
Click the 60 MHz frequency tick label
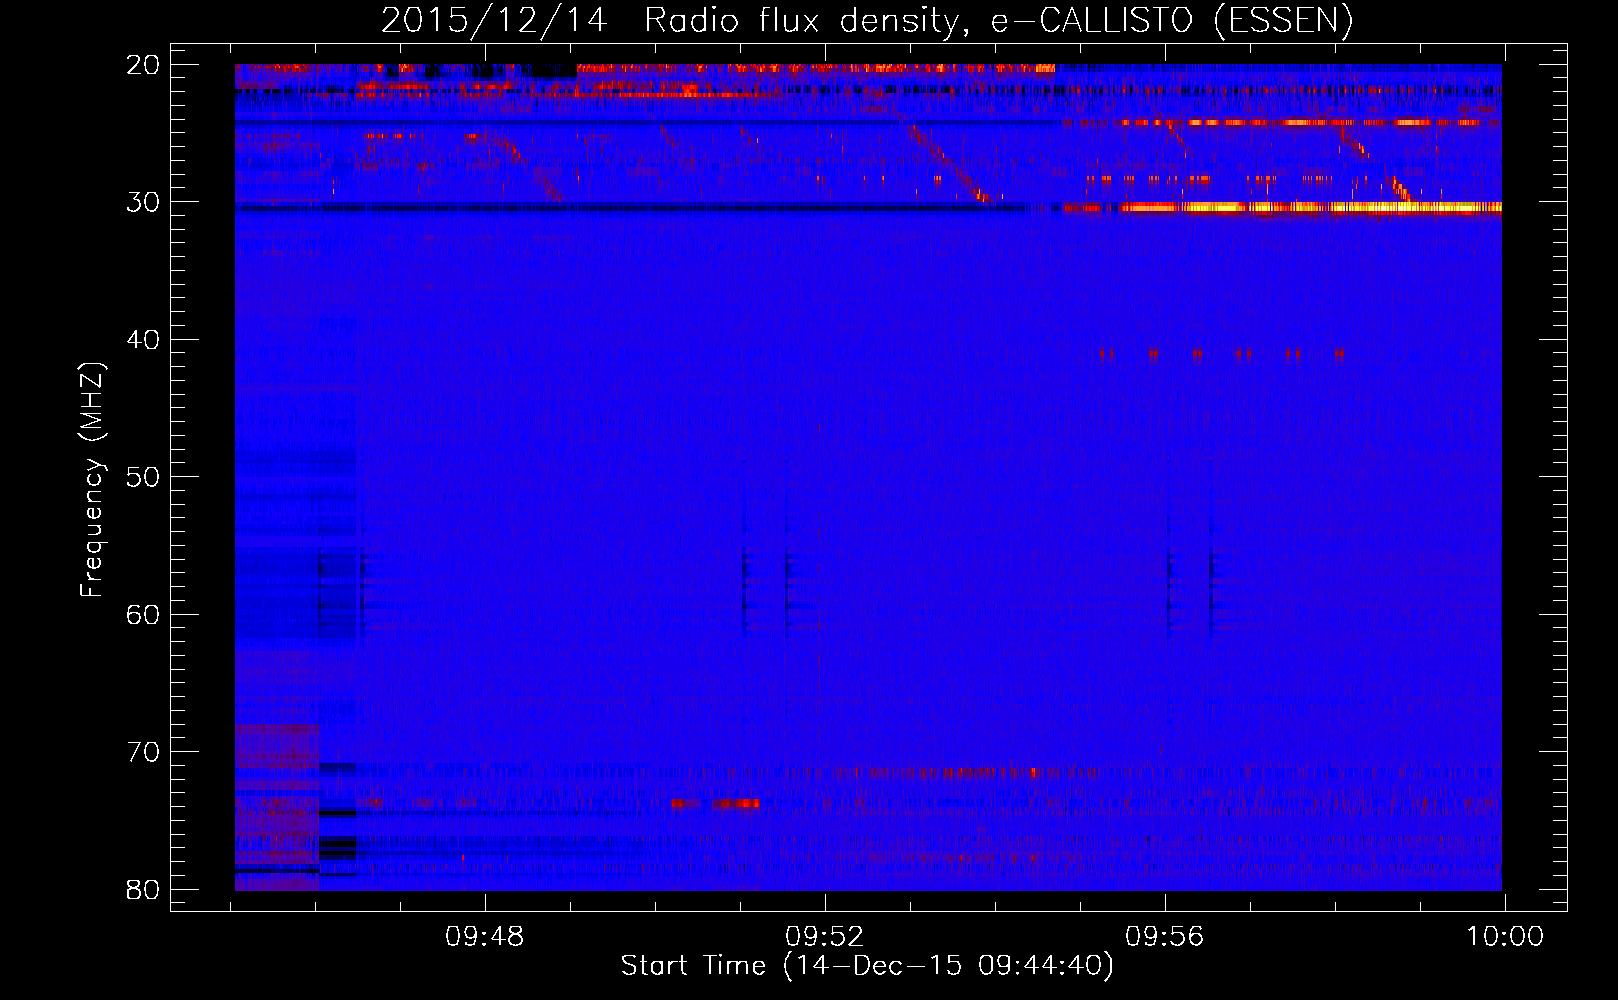(144, 614)
